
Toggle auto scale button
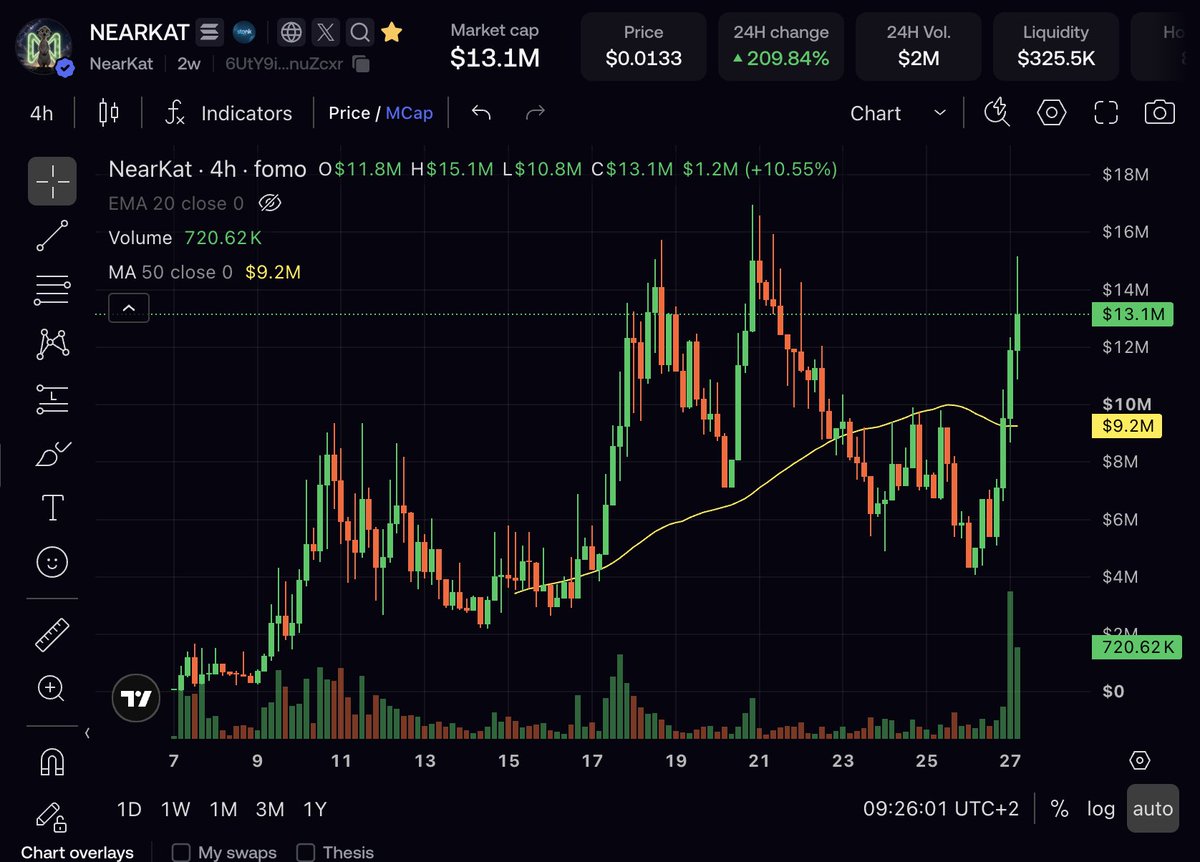point(1153,808)
